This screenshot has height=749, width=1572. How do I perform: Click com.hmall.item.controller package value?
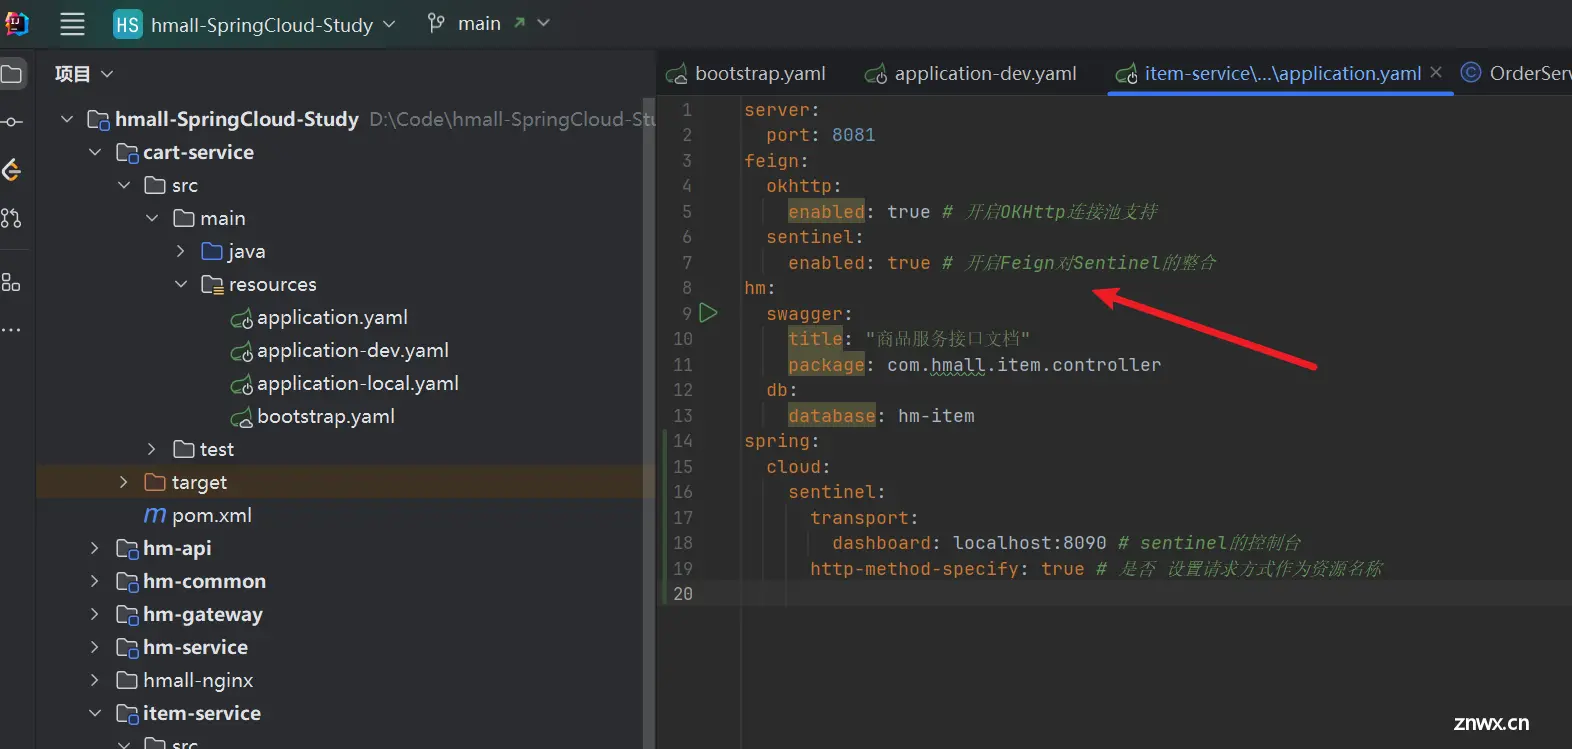click(1024, 365)
